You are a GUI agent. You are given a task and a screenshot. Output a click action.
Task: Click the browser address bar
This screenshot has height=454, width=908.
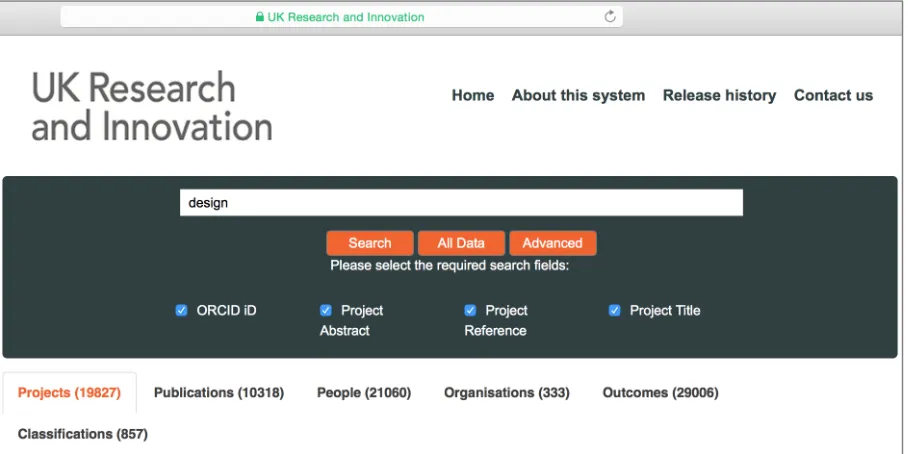(x=342, y=17)
